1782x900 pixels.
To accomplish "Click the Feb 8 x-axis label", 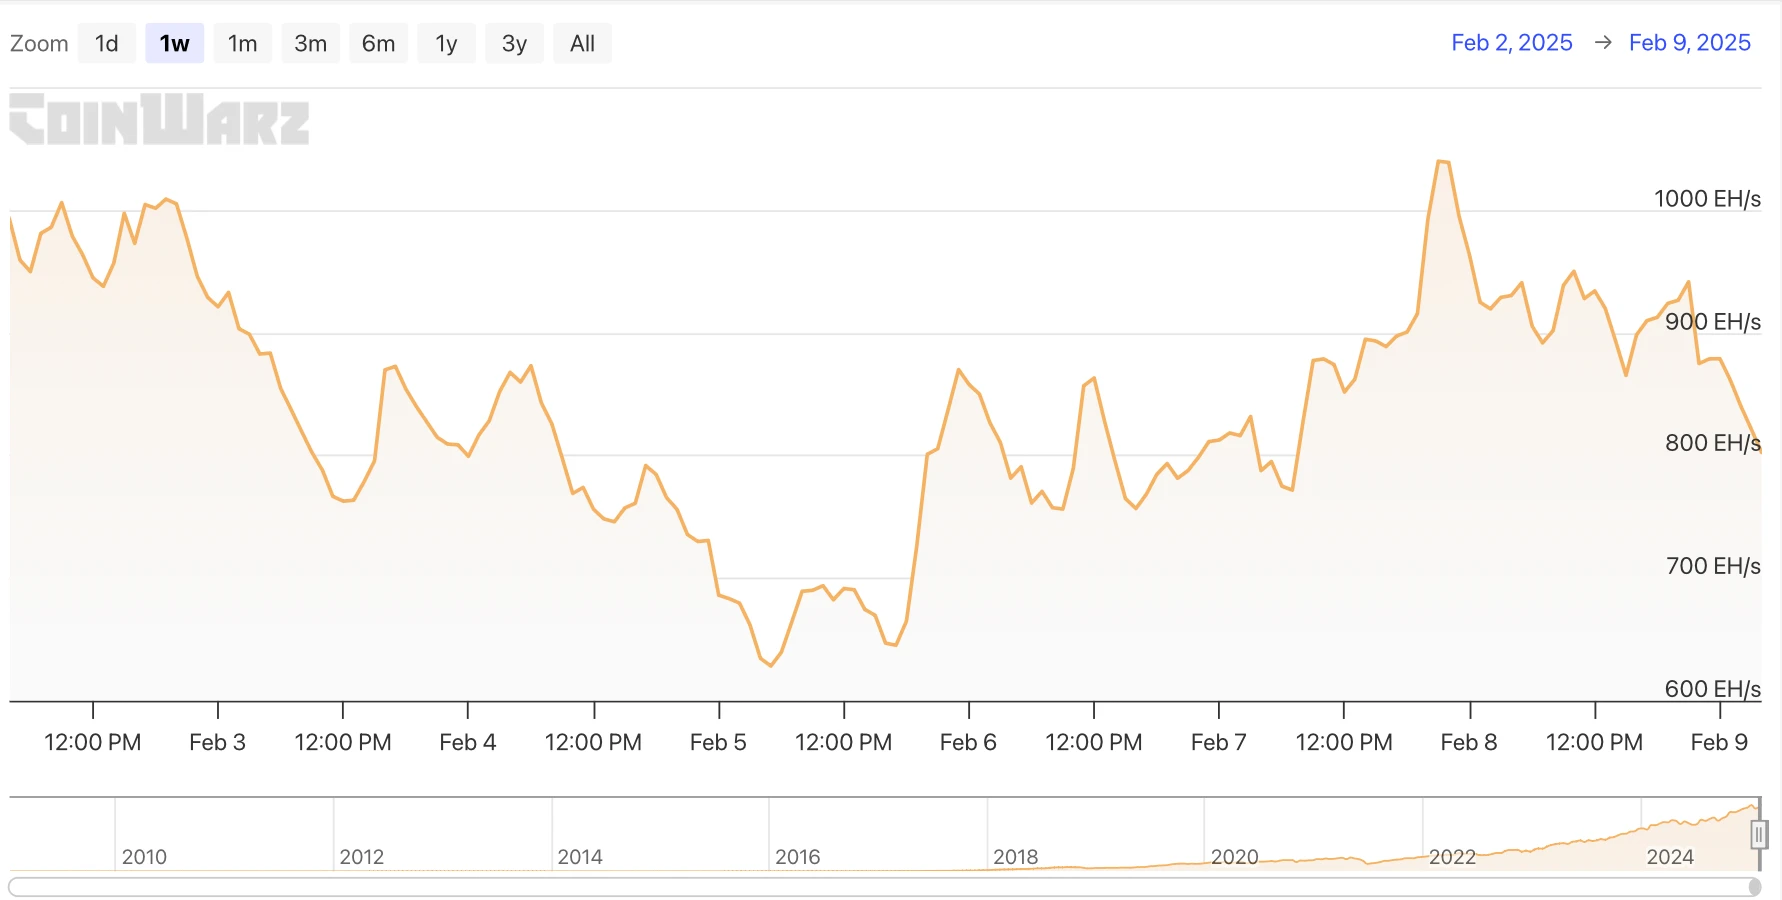I will tap(1469, 742).
